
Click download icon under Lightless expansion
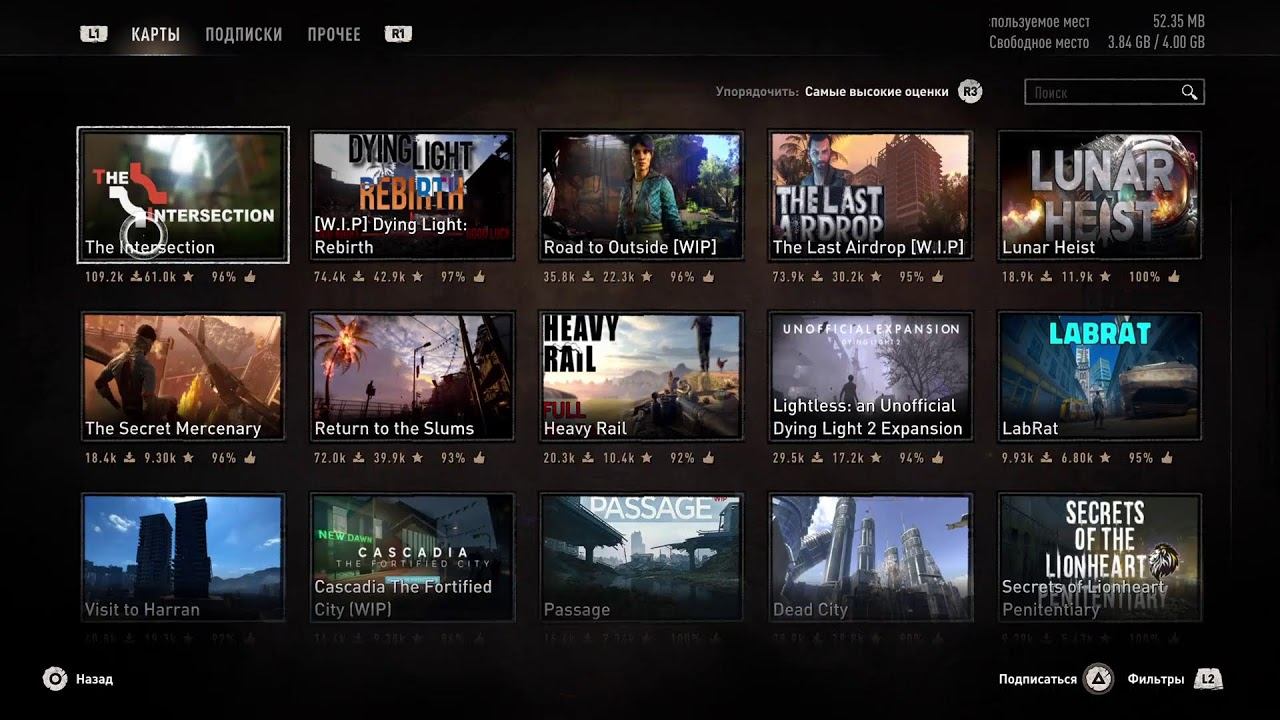pyautogui.click(x=818, y=458)
